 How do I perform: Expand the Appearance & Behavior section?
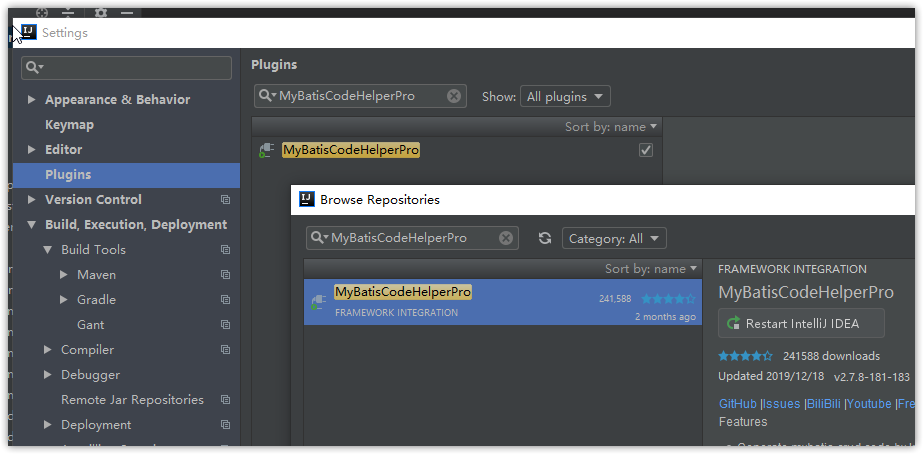(32, 100)
